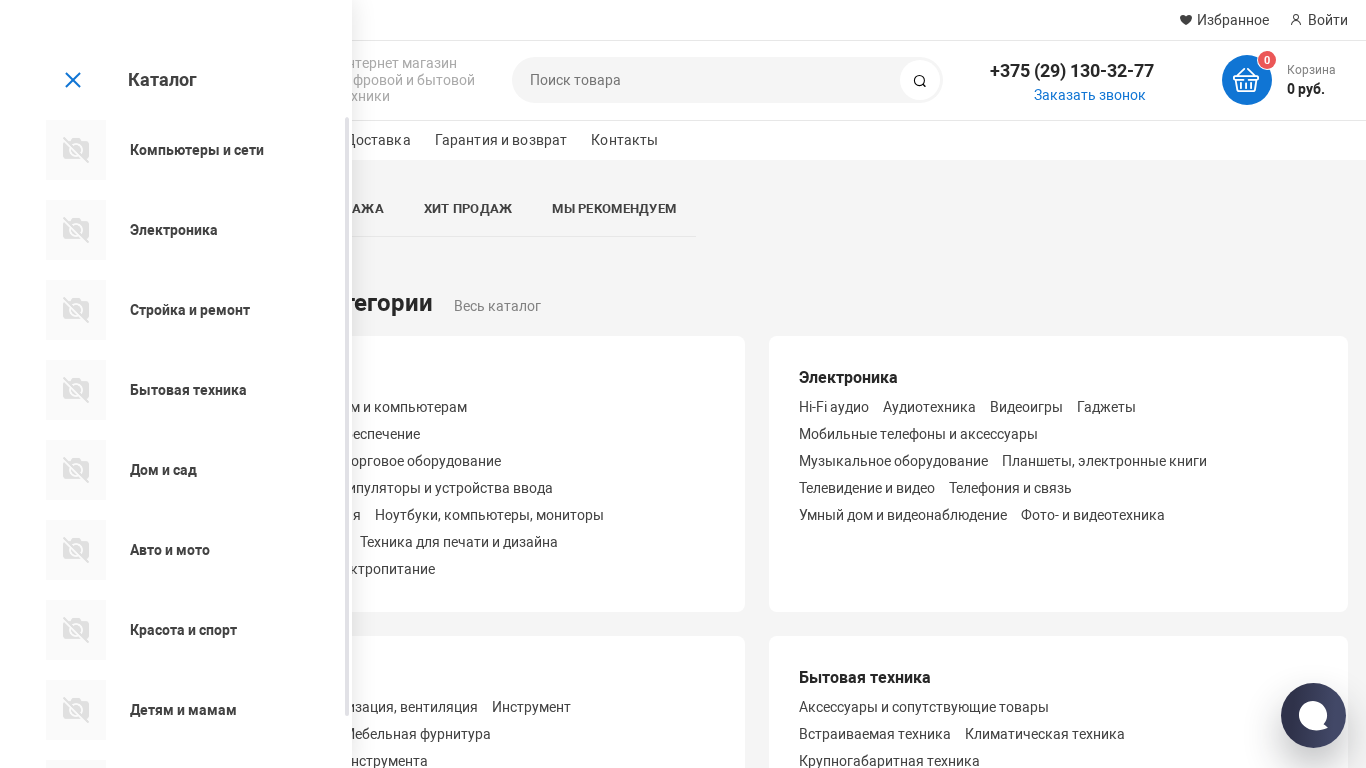Open Крупногабаритная техника subcategory

click(x=889, y=761)
